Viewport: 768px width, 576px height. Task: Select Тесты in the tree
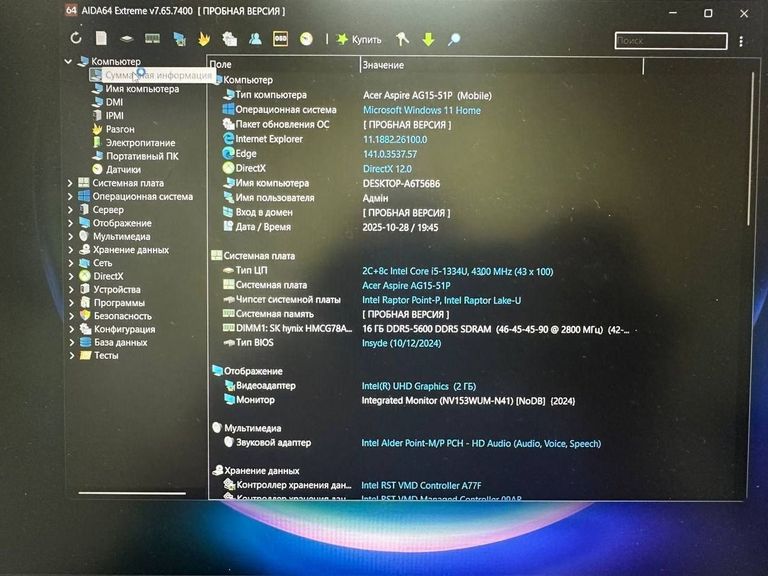click(x=99, y=356)
